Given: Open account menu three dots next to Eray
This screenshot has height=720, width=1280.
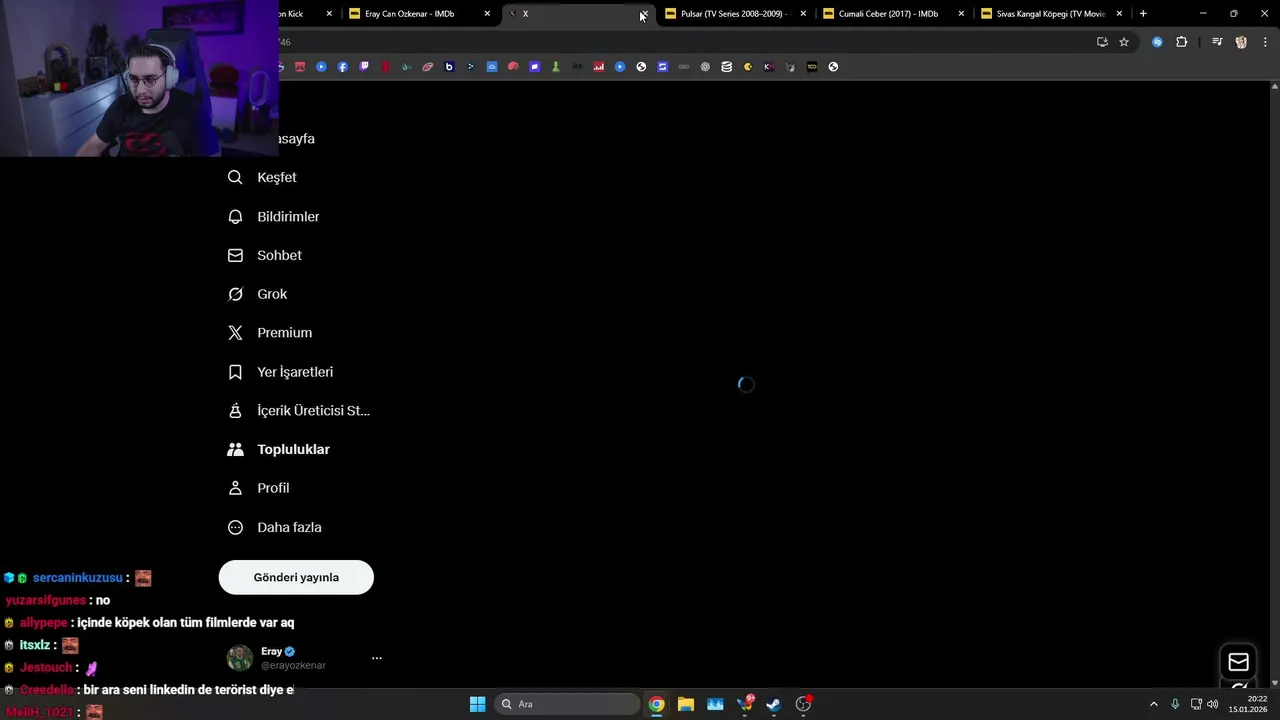Looking at the screenshot, I should pyautogui.click(x=377, y=658).
